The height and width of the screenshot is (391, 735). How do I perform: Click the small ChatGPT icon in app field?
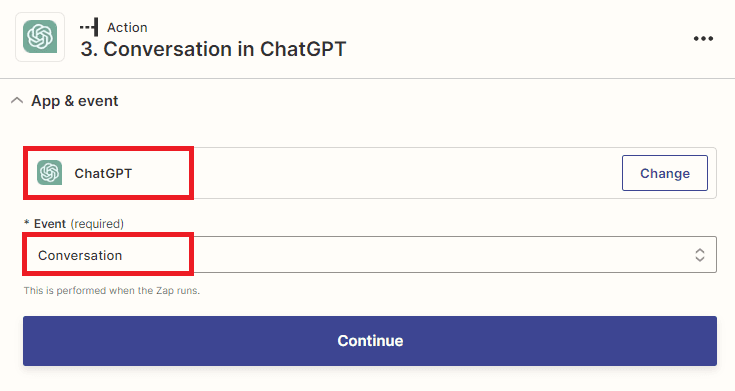click(50, 173)
